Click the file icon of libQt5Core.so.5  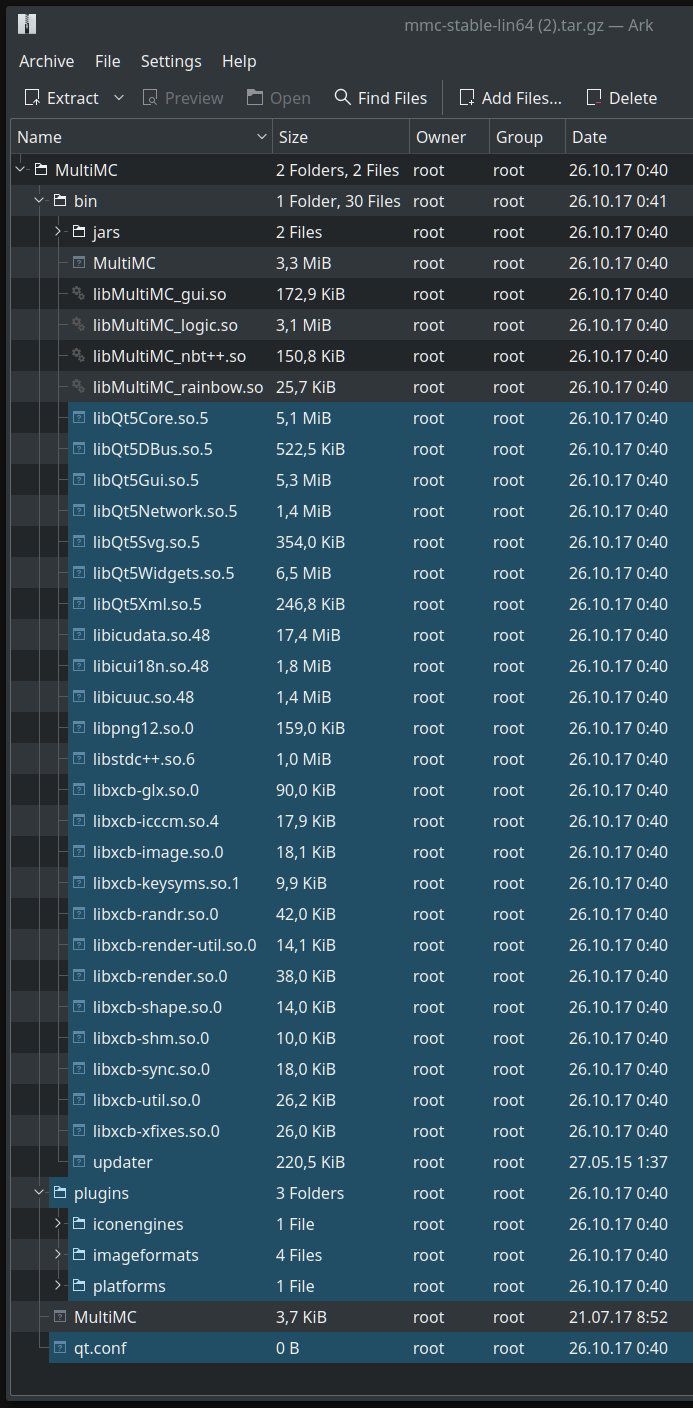pos(79,418)
